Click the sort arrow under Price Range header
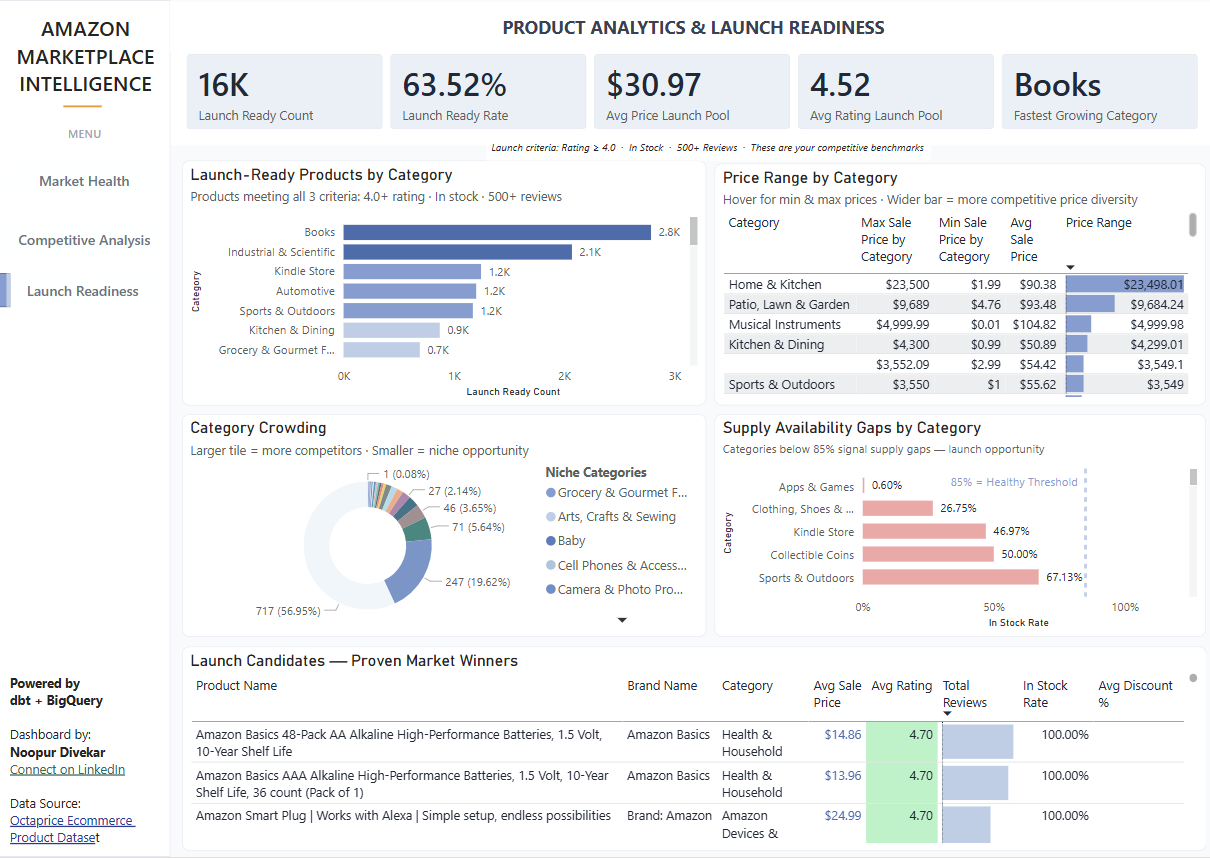The height and width of the screenshot is (858, 1210). click(1071, 267)
